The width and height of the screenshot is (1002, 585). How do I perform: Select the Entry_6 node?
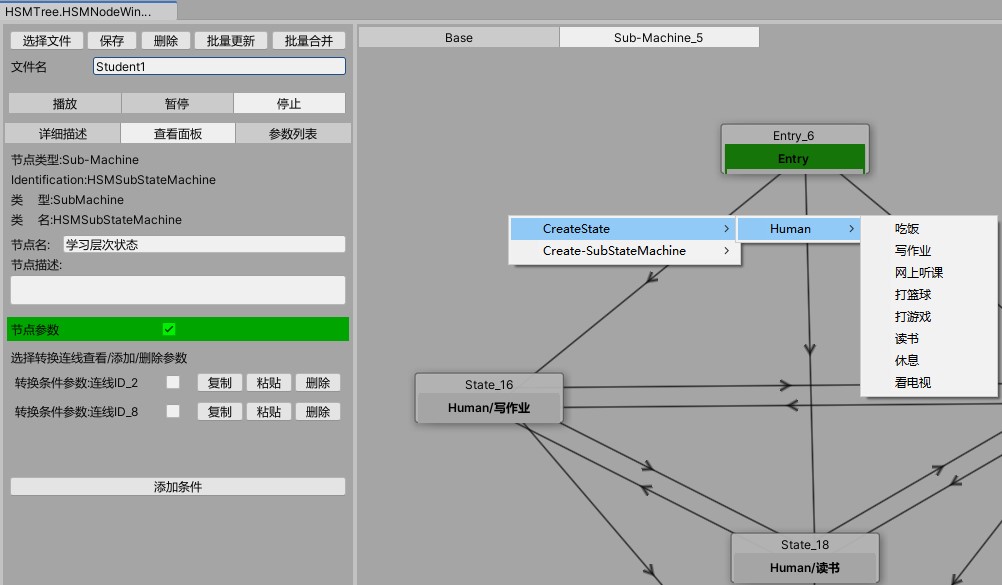794,149
